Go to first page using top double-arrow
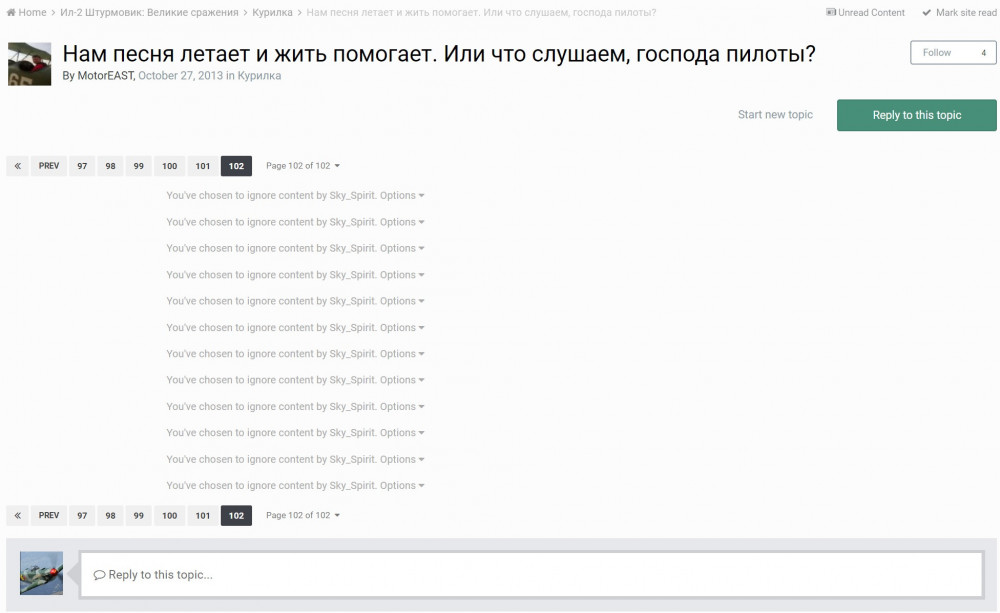The image size is (1000, 613). 17,166
